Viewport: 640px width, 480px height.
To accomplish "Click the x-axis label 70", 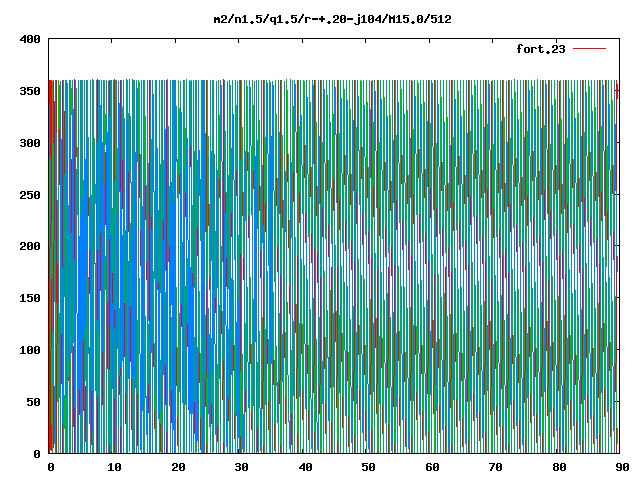I will pyautogui.click(x=495, y=467).
